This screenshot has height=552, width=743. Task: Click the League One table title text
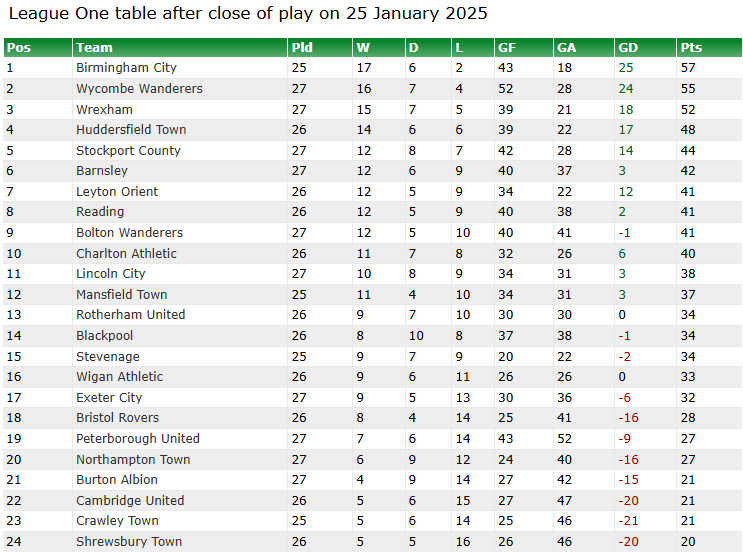coord(248,13)
